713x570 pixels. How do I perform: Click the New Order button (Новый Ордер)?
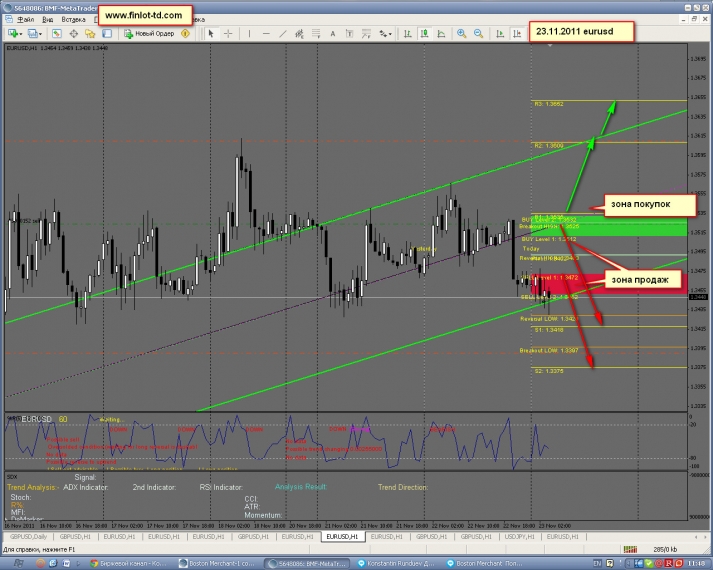tap(149, 33)
